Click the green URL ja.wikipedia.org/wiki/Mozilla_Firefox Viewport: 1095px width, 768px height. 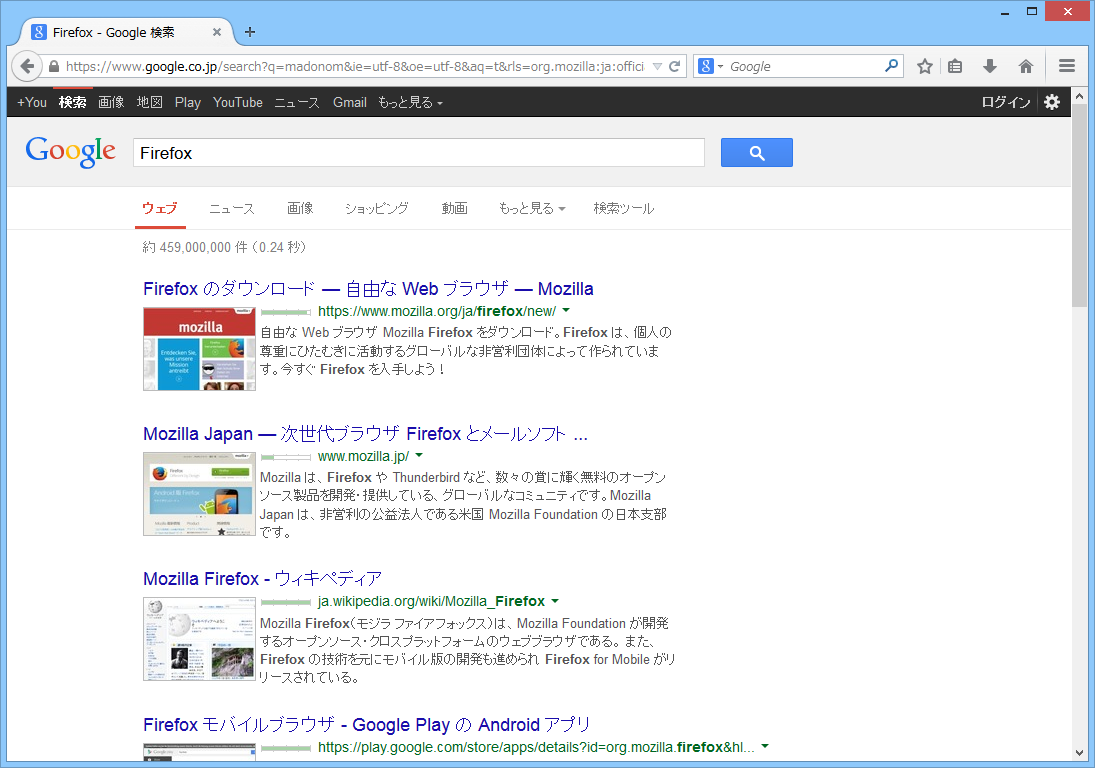click(x=431, y=601)
